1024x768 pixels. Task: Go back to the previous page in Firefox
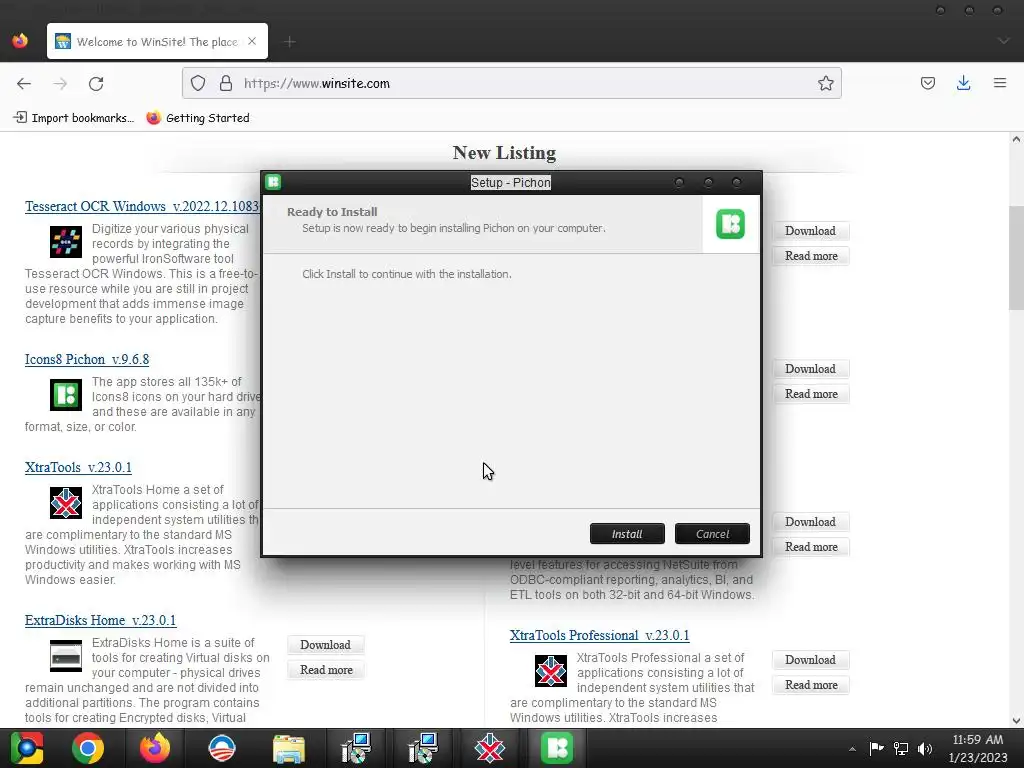pos(24,84)
